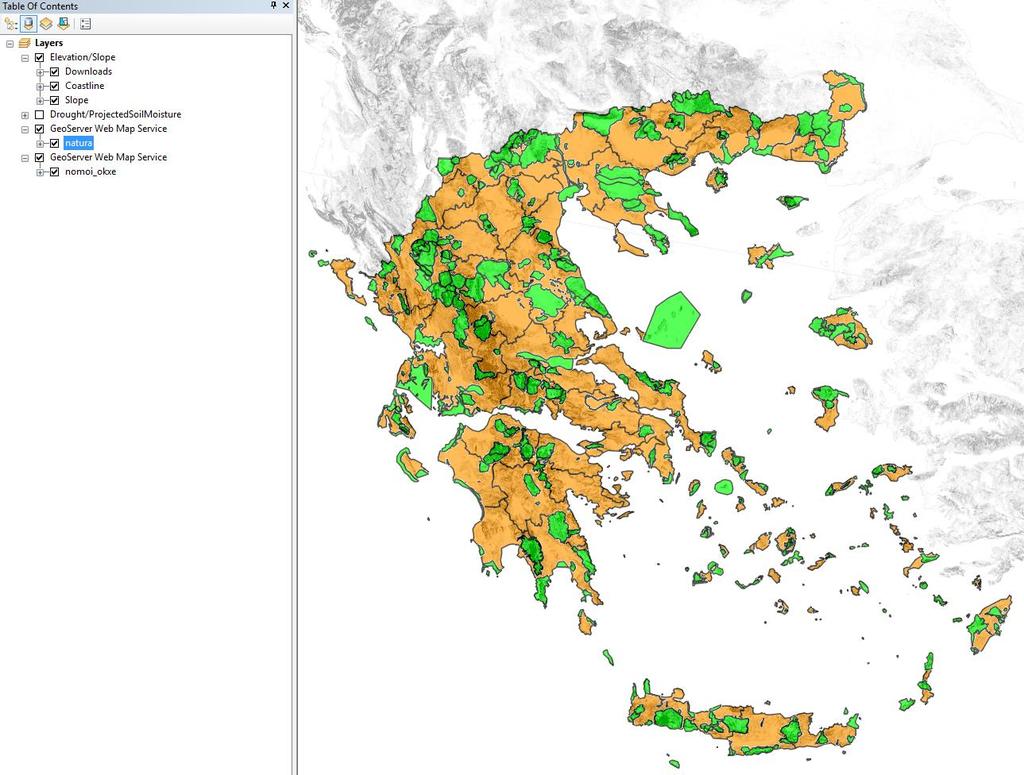This screenshot has width=1024, height=775.
Task: Select the Coastline layer name
Action: [x=84, y=86]
